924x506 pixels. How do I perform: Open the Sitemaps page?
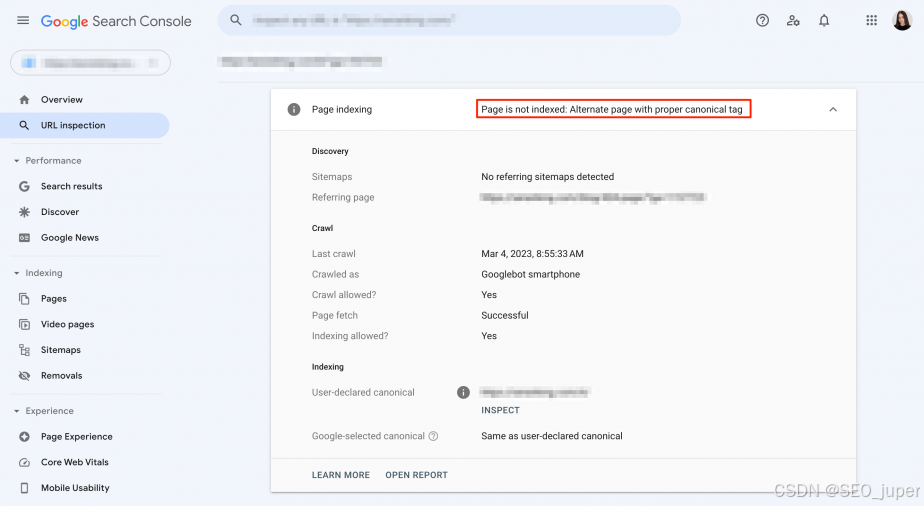click(61, 350)
